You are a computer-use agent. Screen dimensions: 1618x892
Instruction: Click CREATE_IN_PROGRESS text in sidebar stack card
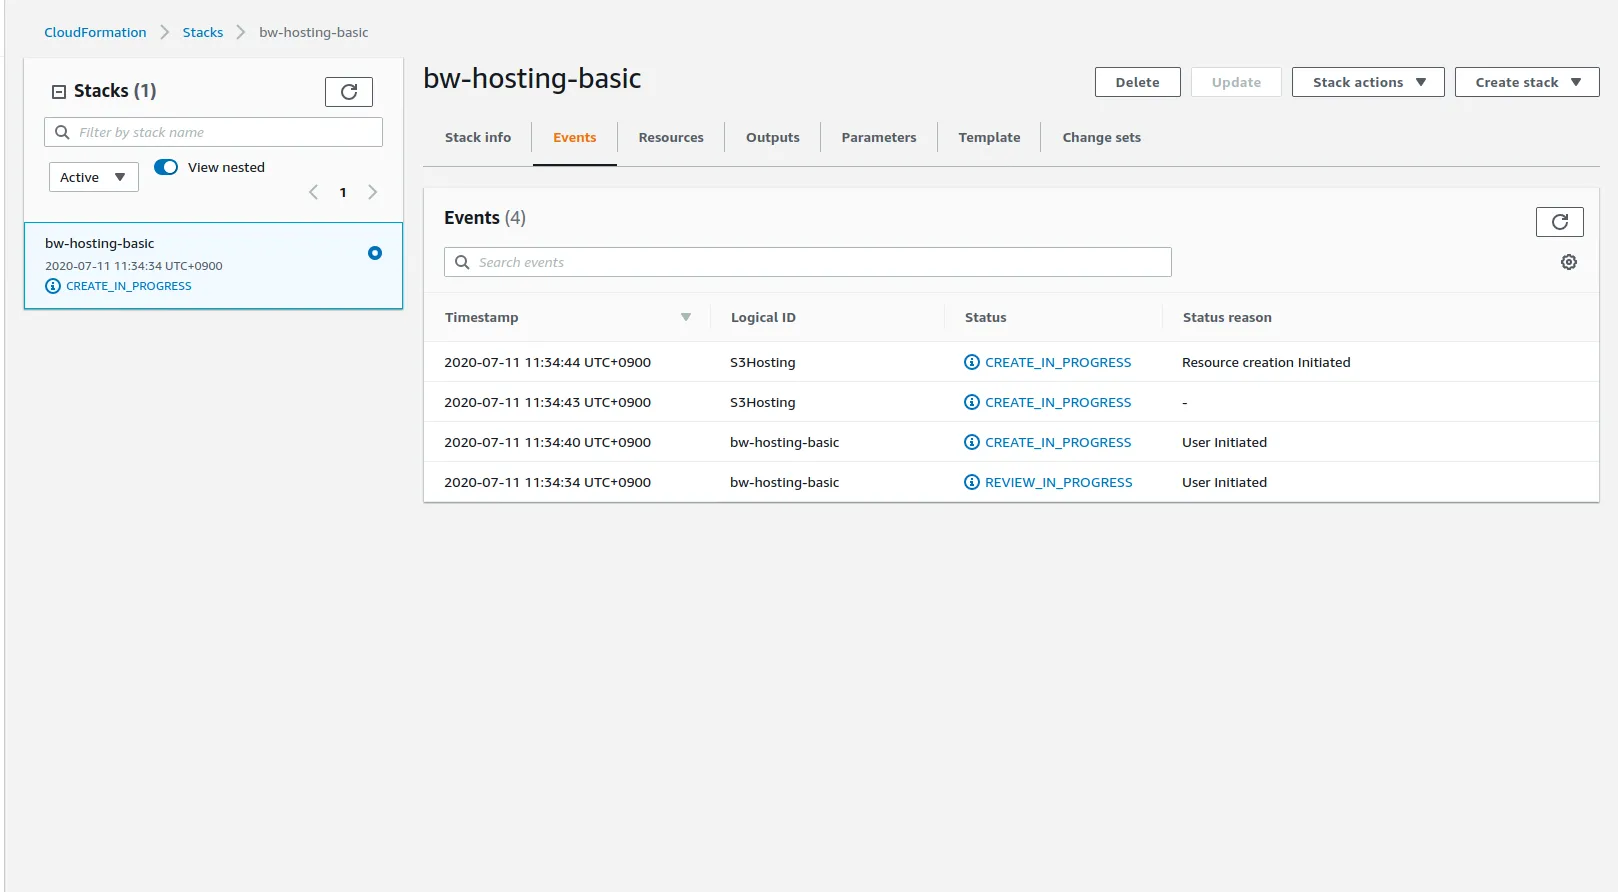tap(129, 286)
